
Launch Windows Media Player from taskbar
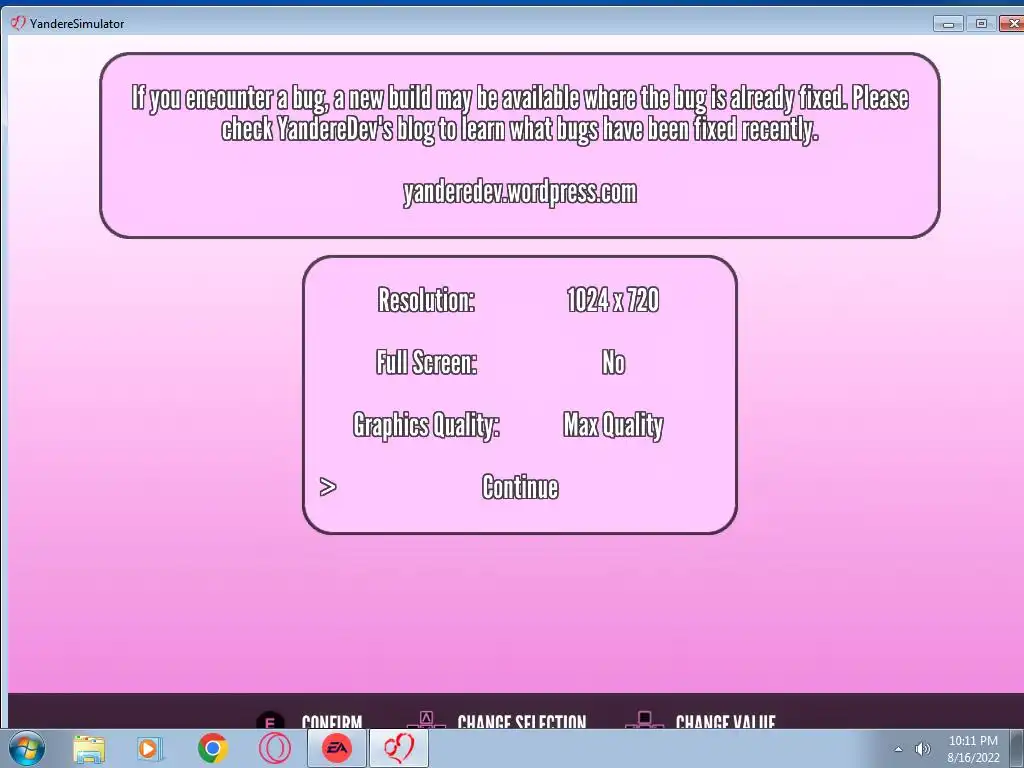(x=149, y=749)
